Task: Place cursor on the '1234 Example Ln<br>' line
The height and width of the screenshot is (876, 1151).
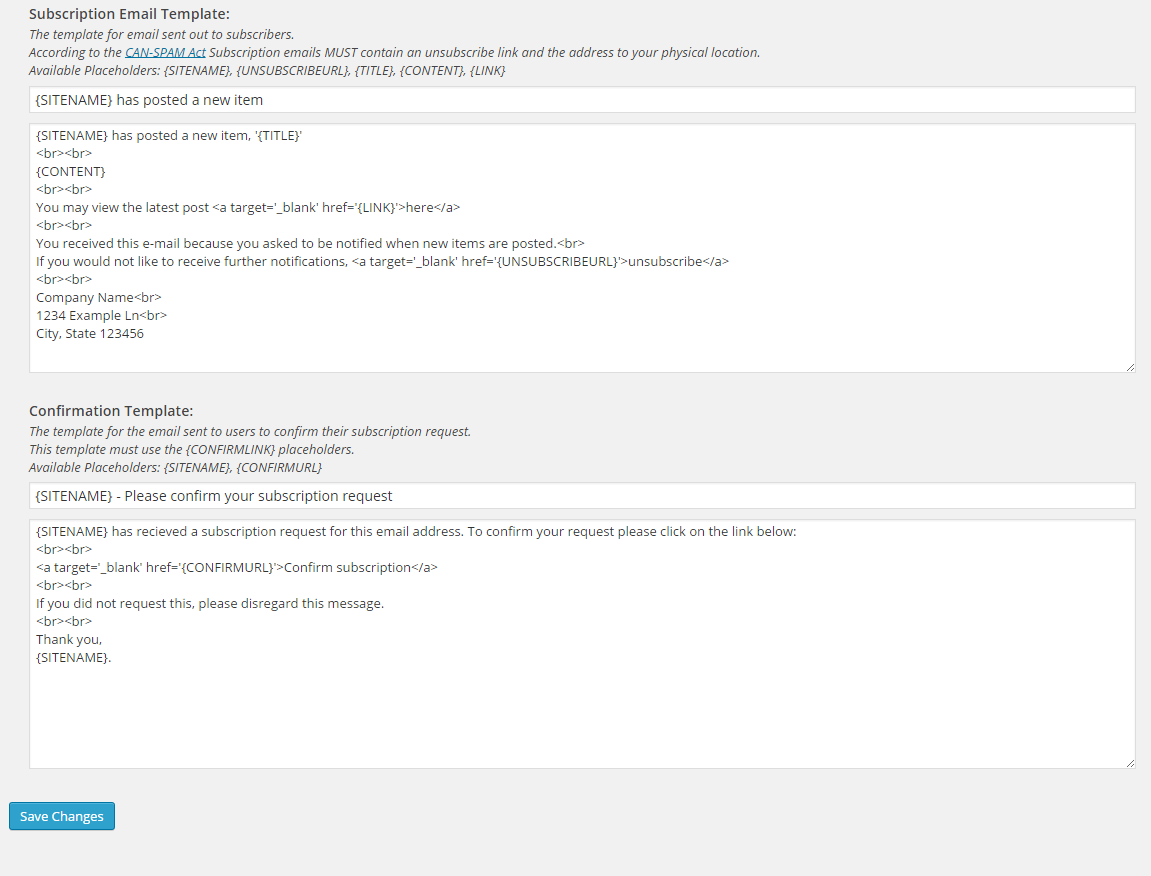Action: point(101,316)
